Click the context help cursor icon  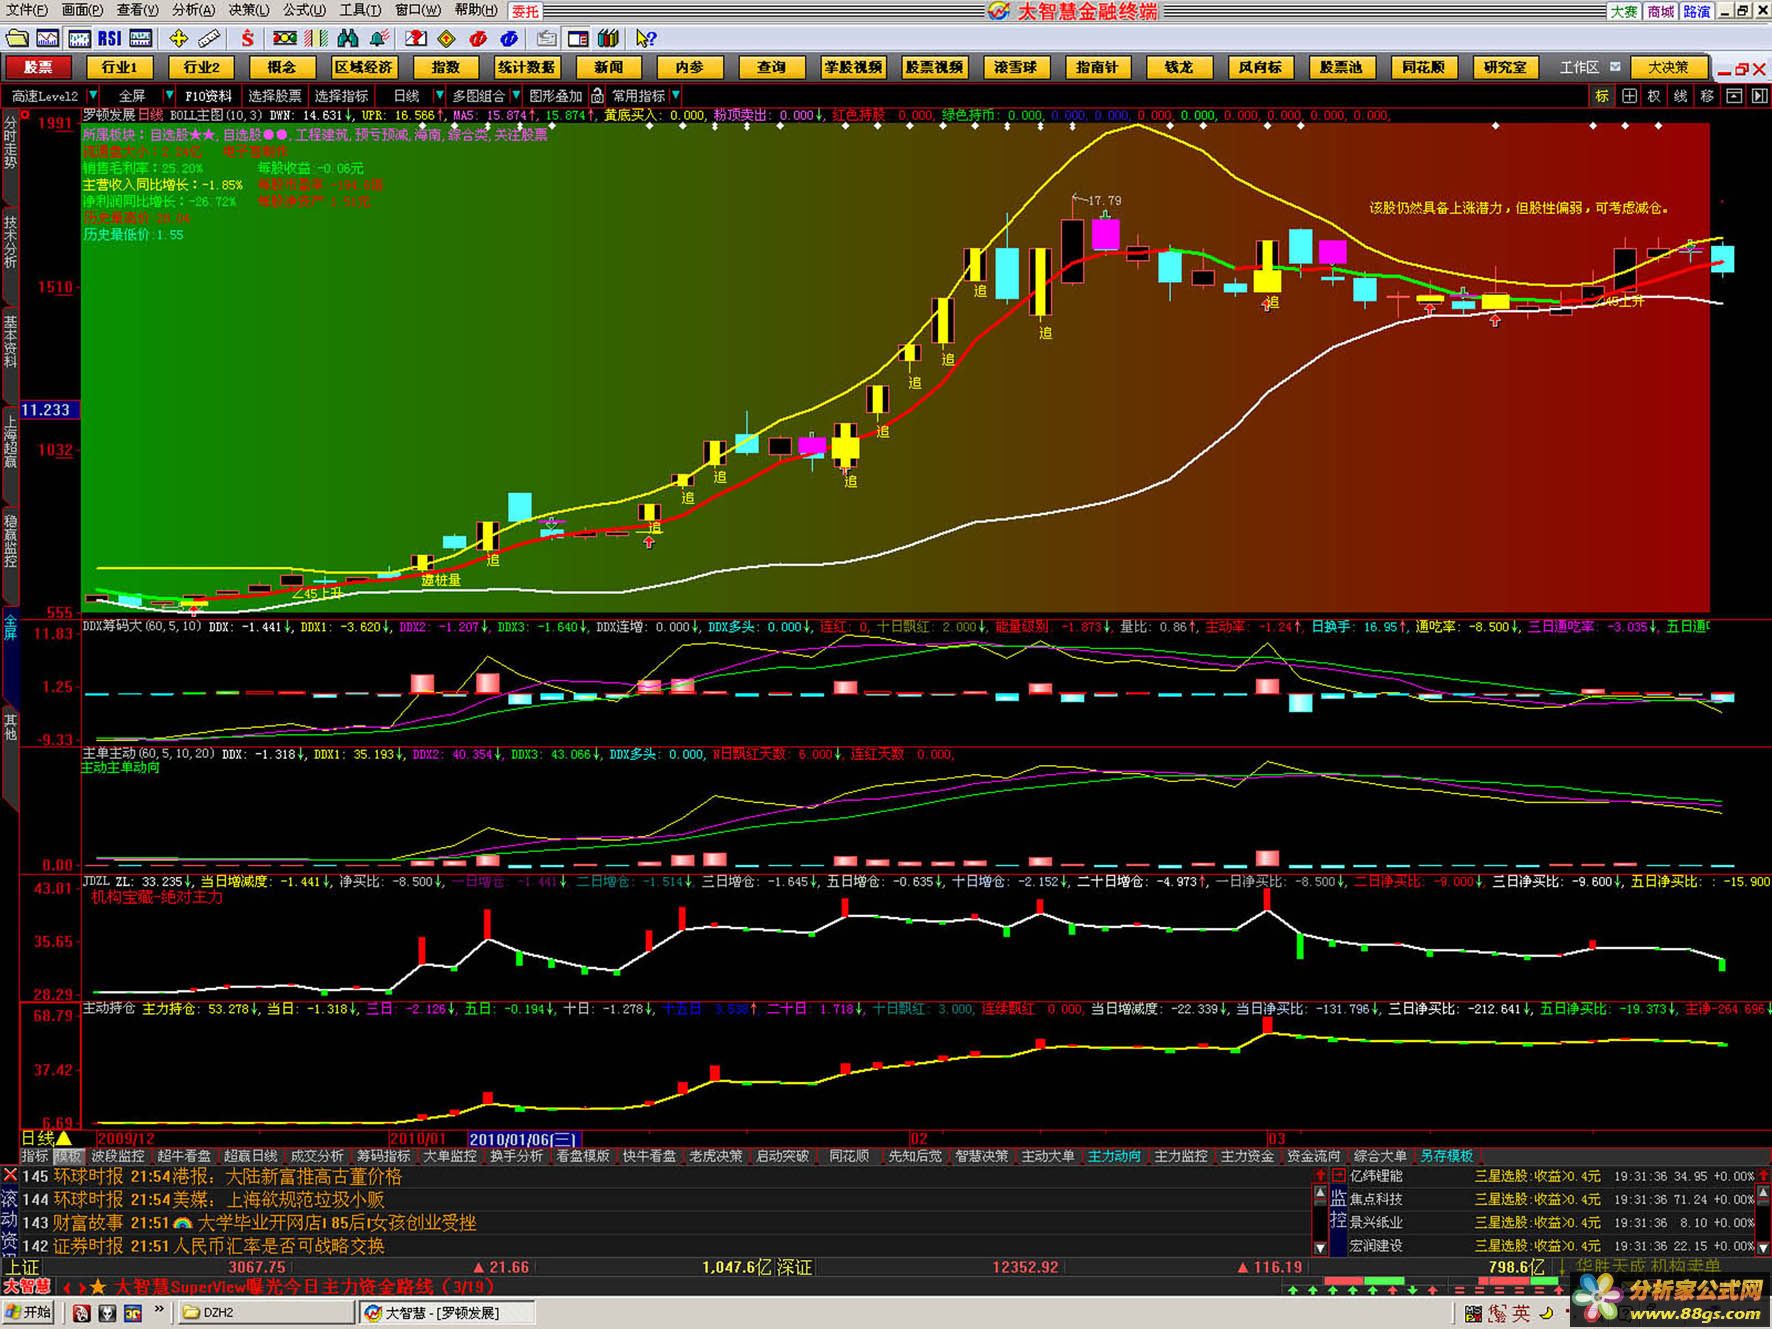[646, 38]
